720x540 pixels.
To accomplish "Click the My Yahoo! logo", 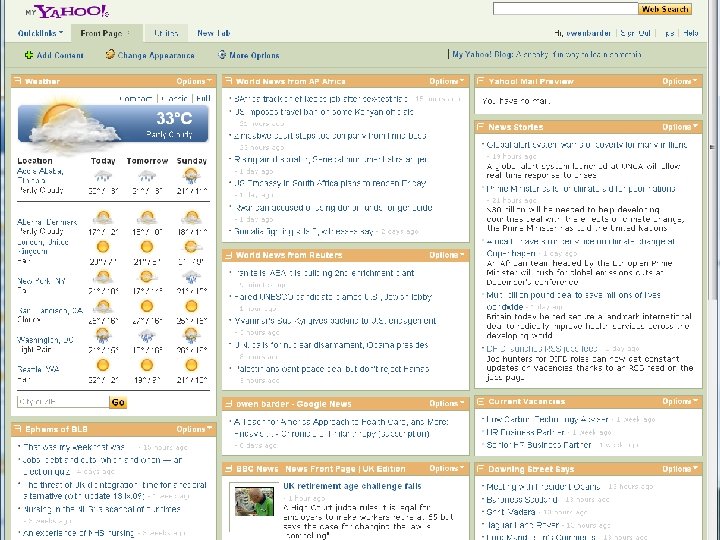I will click(x=67, y=11).
